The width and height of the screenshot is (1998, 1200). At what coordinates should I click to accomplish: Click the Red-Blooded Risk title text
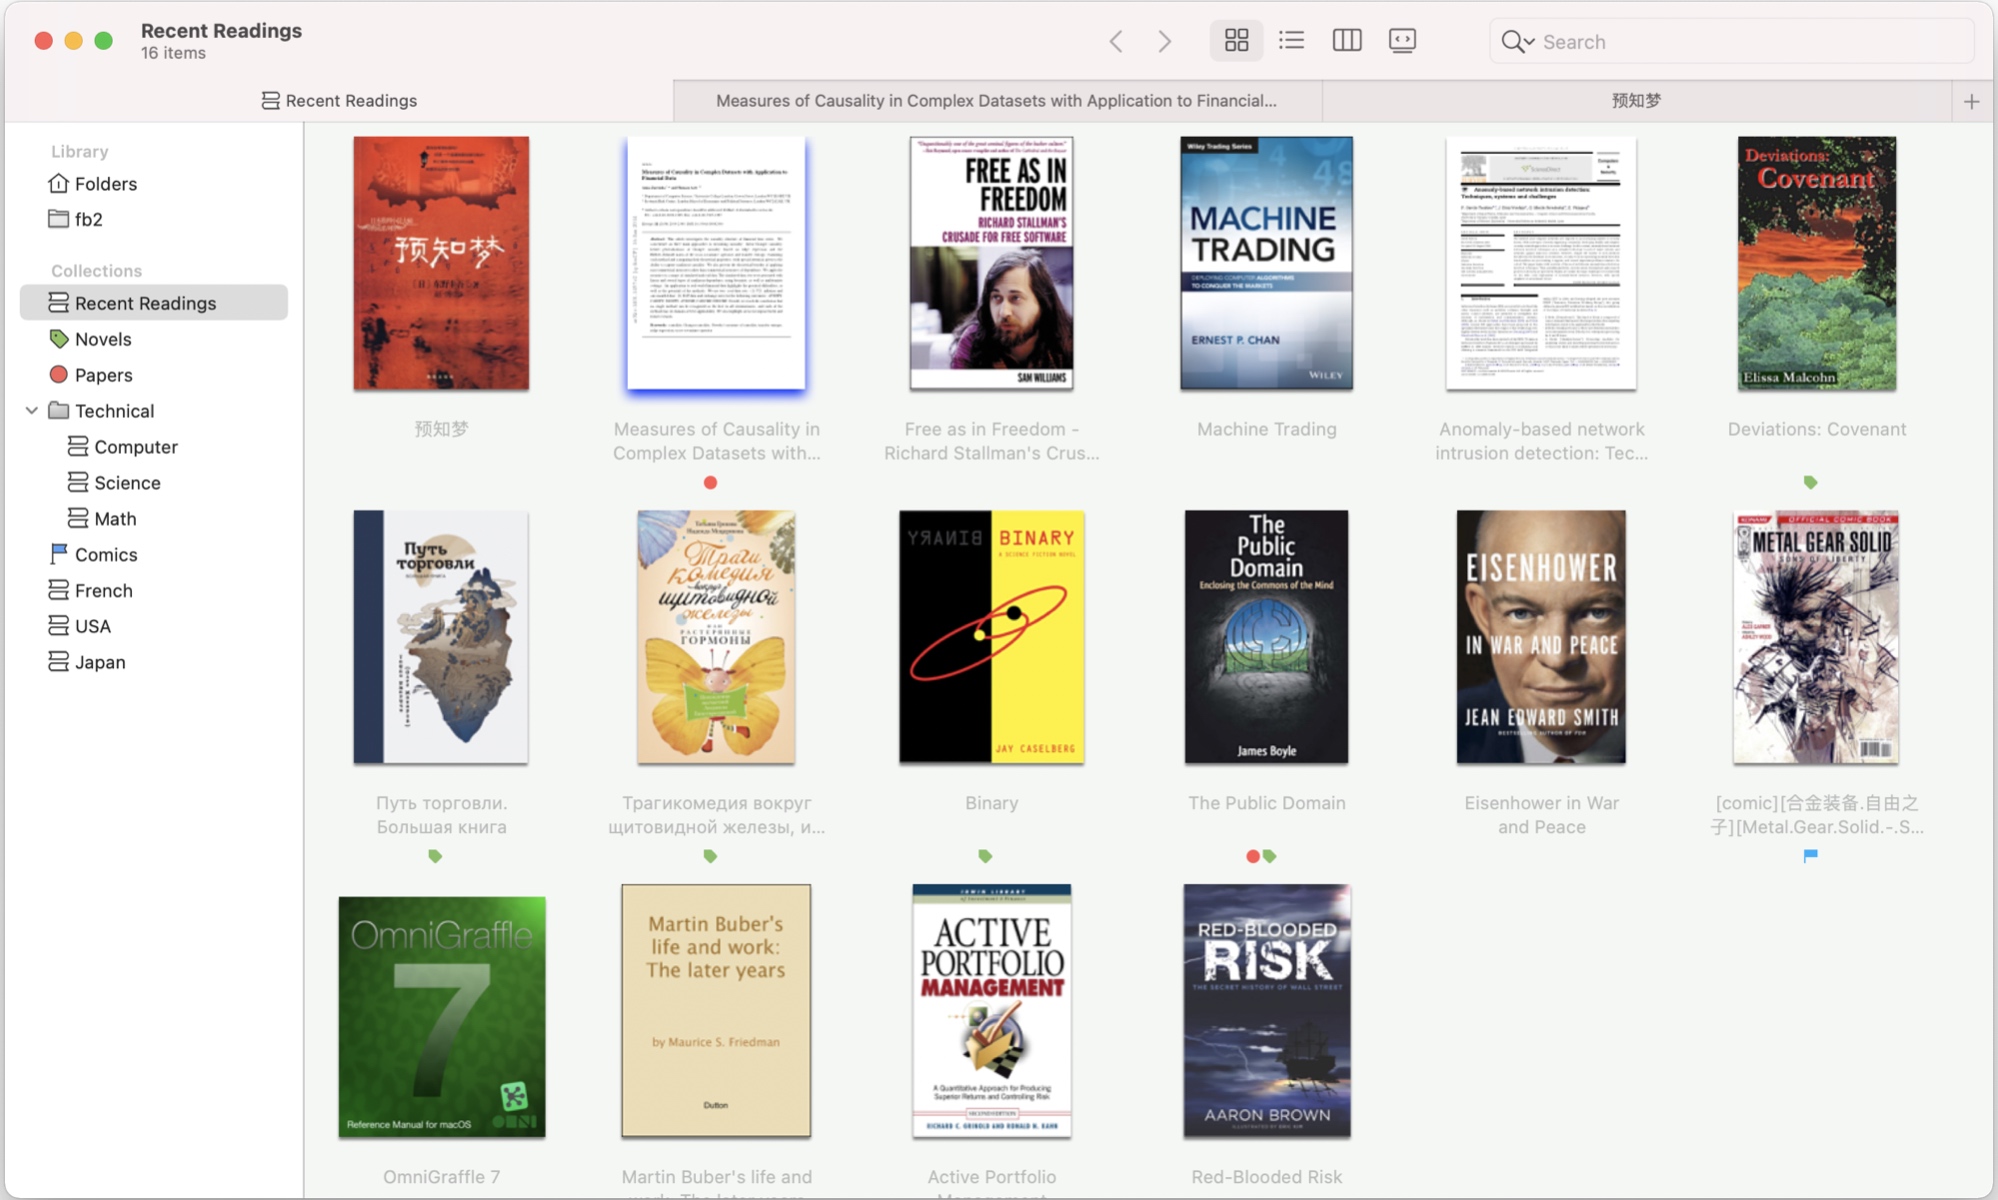coord(1266,1177)
